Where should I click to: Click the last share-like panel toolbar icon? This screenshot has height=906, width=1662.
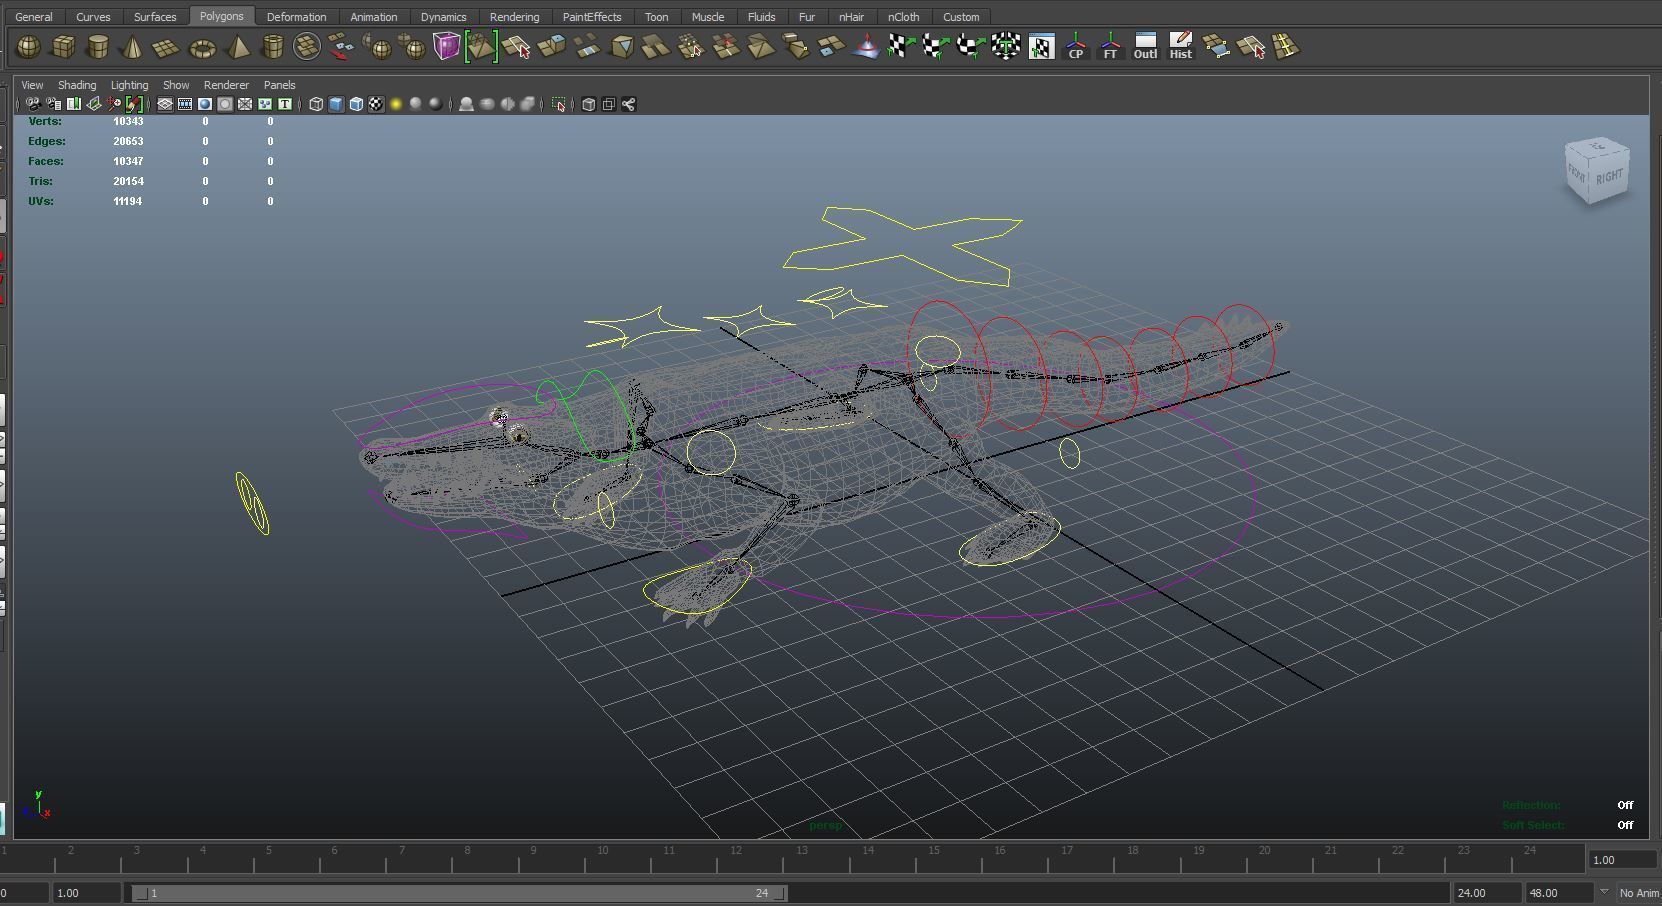click(x=628, y=104)
